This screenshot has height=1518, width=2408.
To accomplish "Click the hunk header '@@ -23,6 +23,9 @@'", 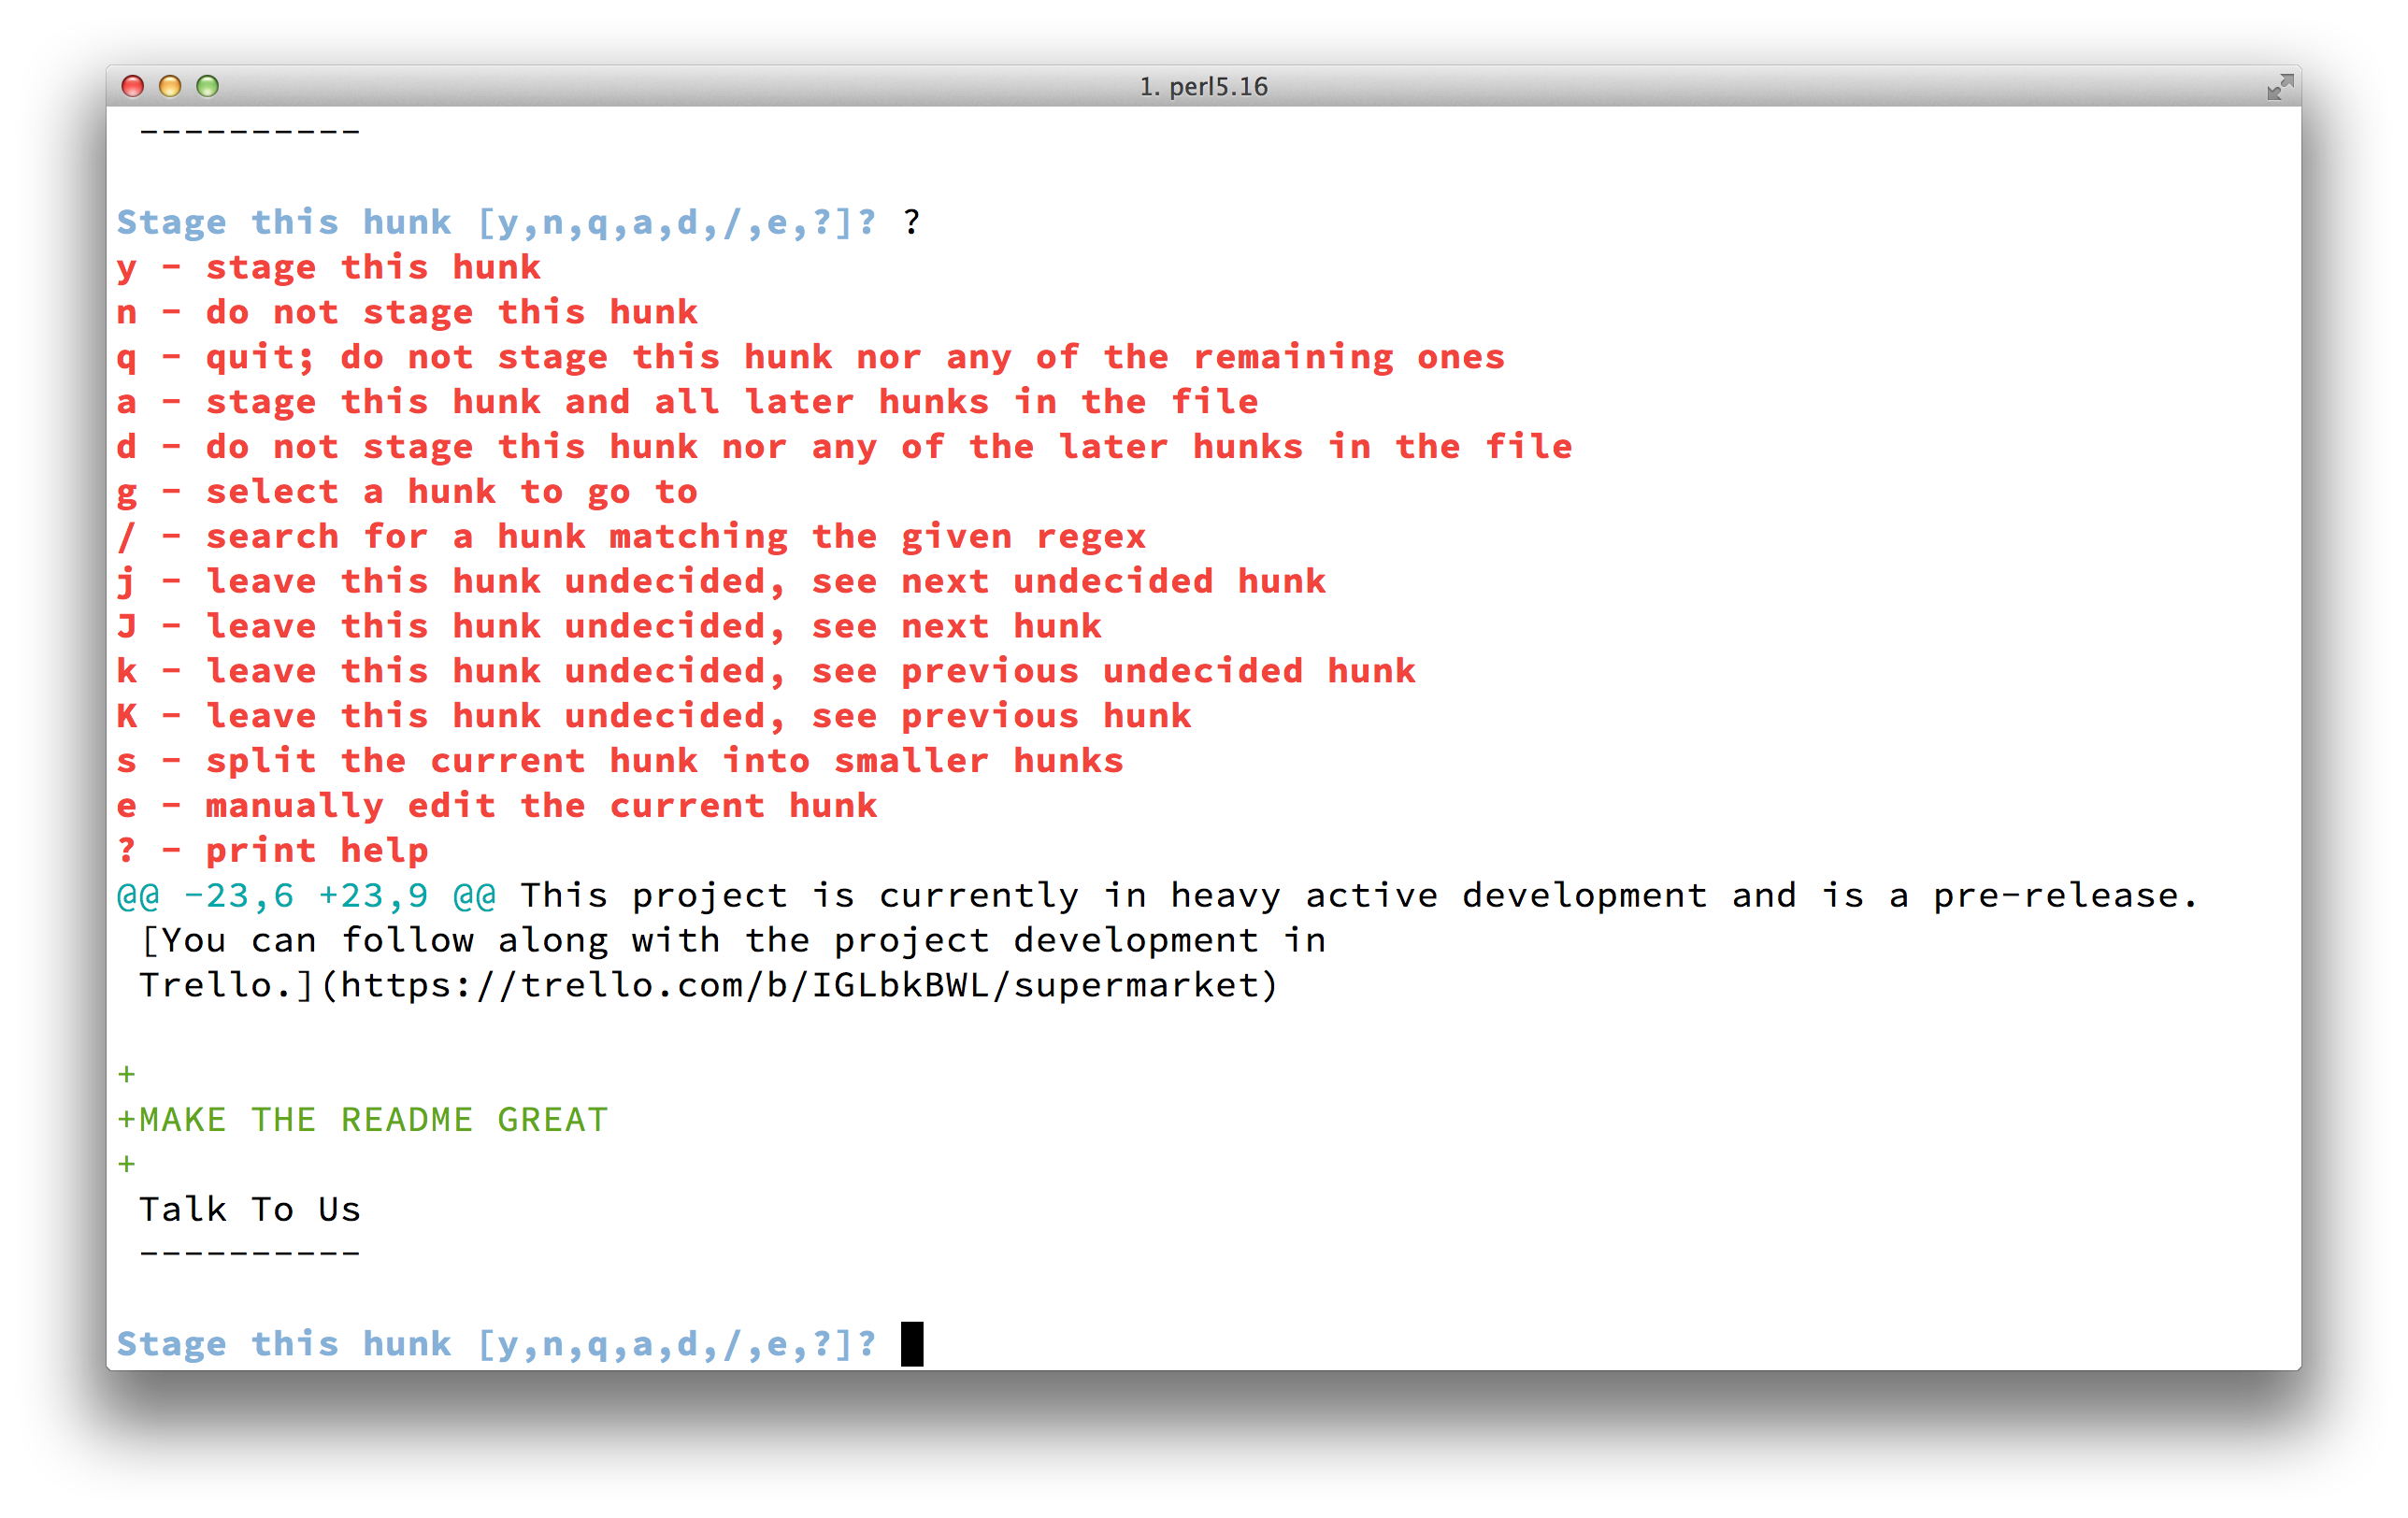I will (306, 896).
